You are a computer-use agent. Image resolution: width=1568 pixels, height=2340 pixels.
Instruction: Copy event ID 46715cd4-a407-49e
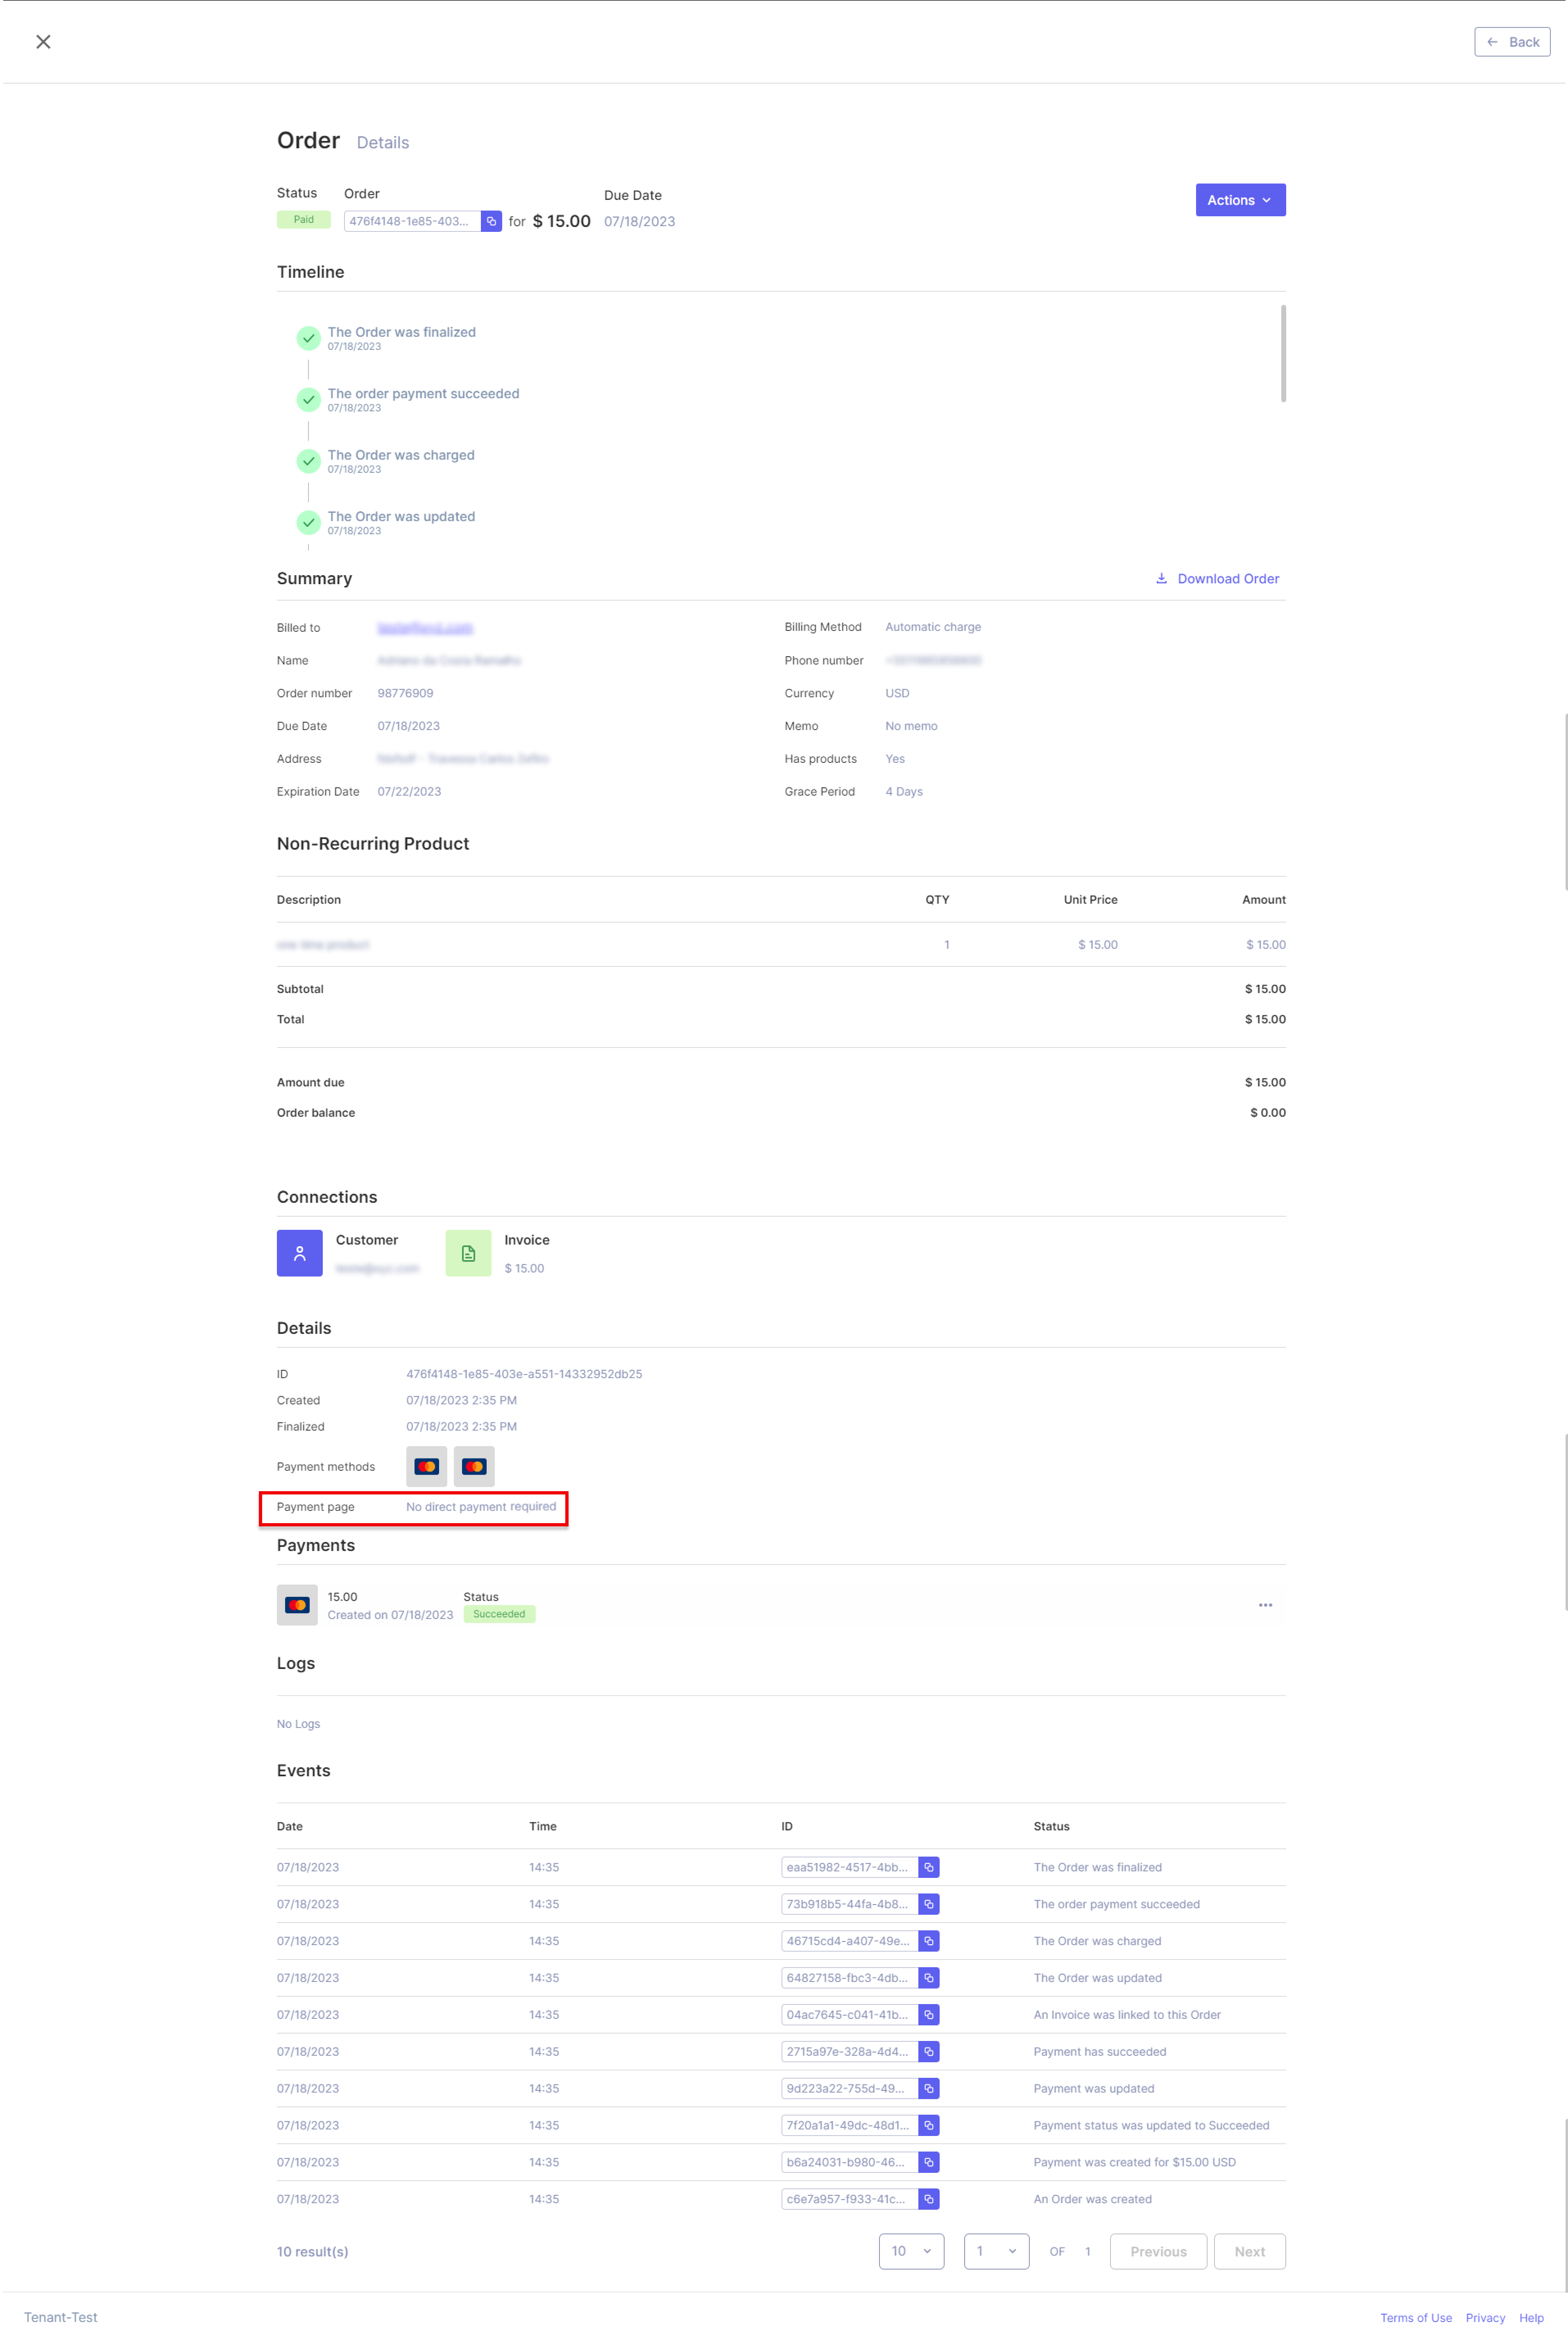click(x=928, y=1941)
